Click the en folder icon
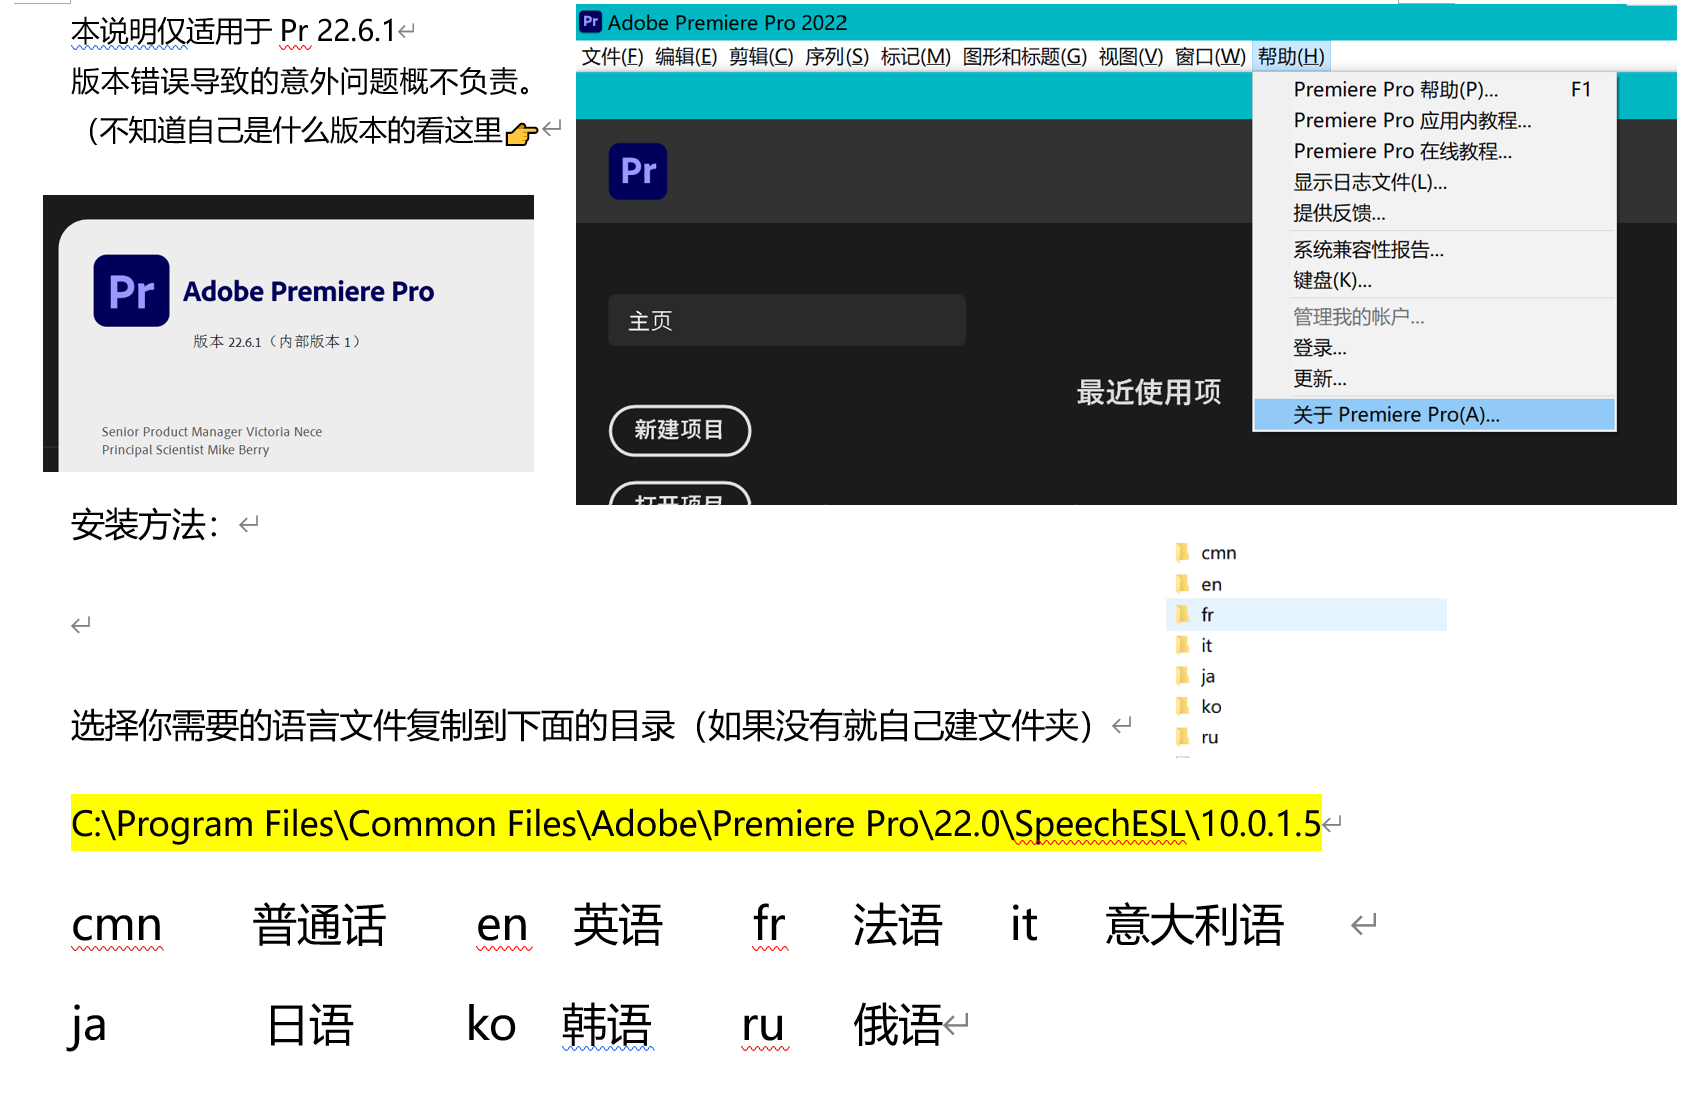Image resolution: width=1682 pixels, height=1120 pixels. (x=1183, y=583)
